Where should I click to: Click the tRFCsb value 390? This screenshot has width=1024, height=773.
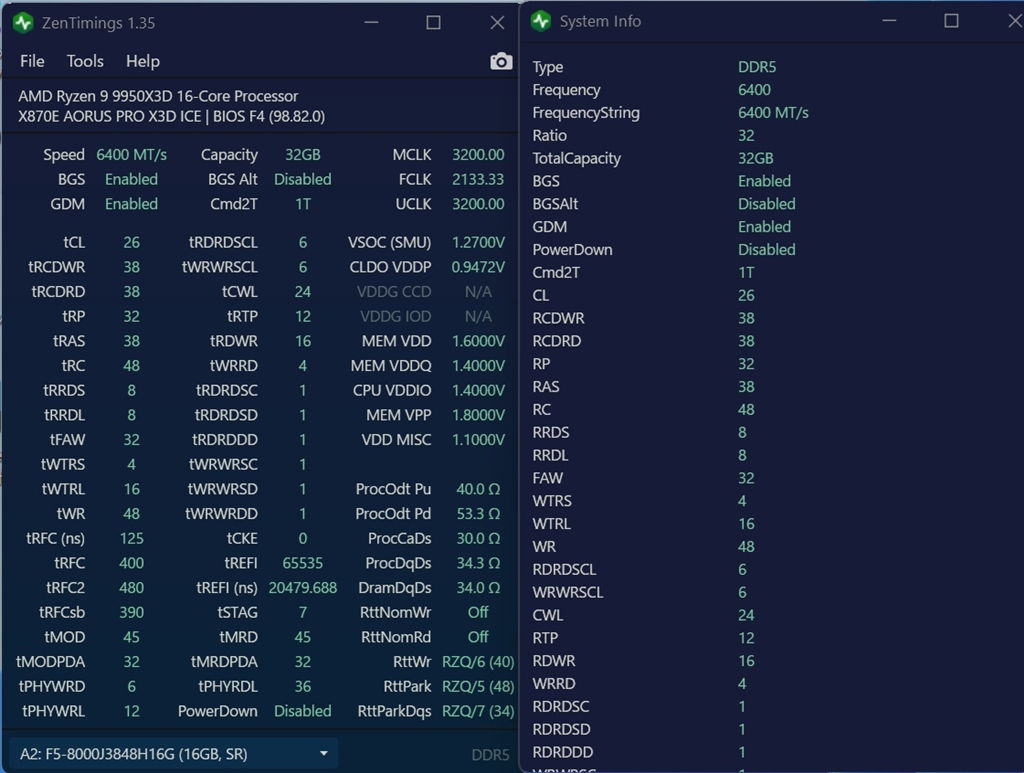(131, 612)
